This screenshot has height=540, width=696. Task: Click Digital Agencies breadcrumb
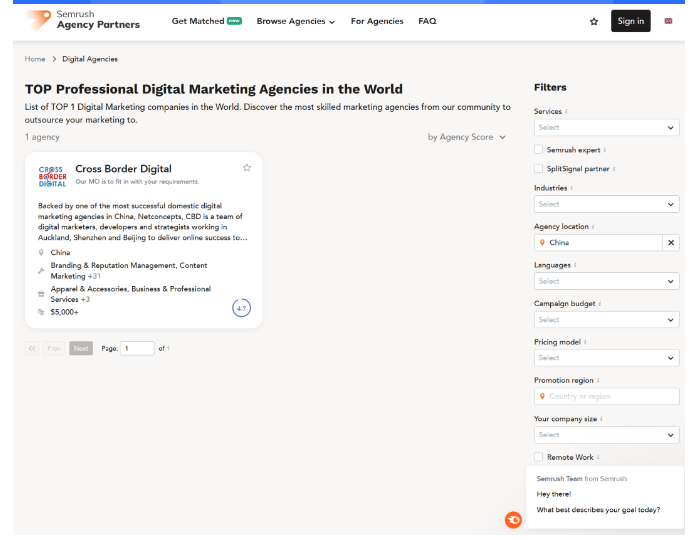pyautogui.click(x=90, y=59)
